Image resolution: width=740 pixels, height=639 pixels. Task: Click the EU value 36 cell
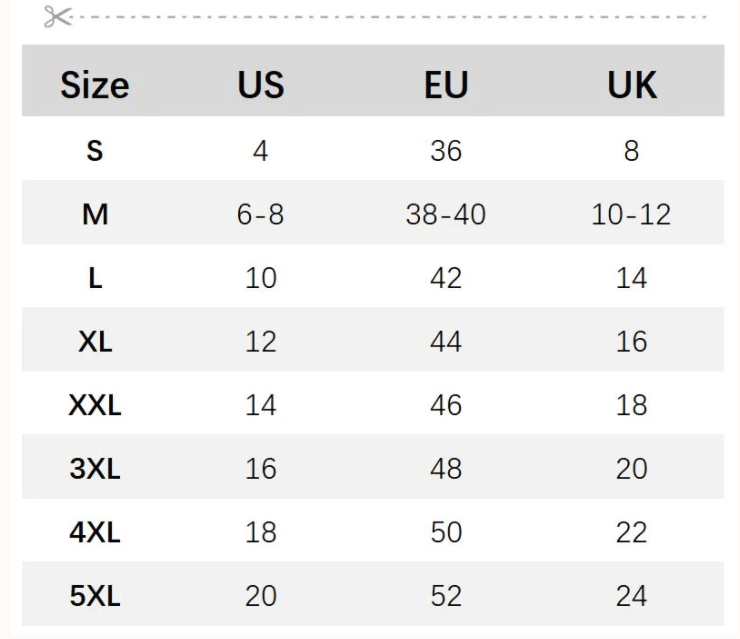point(446,151)
